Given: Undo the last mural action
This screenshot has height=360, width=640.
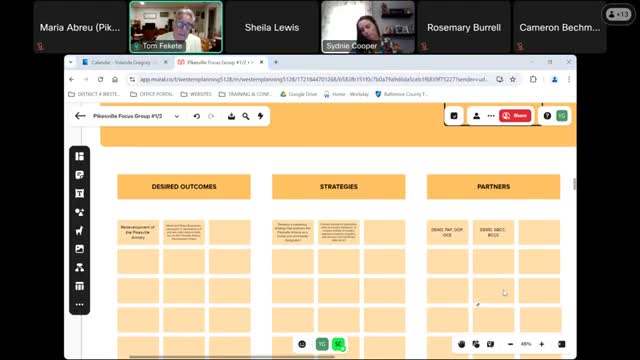Looking at the screenshot, I should [197, 116].
